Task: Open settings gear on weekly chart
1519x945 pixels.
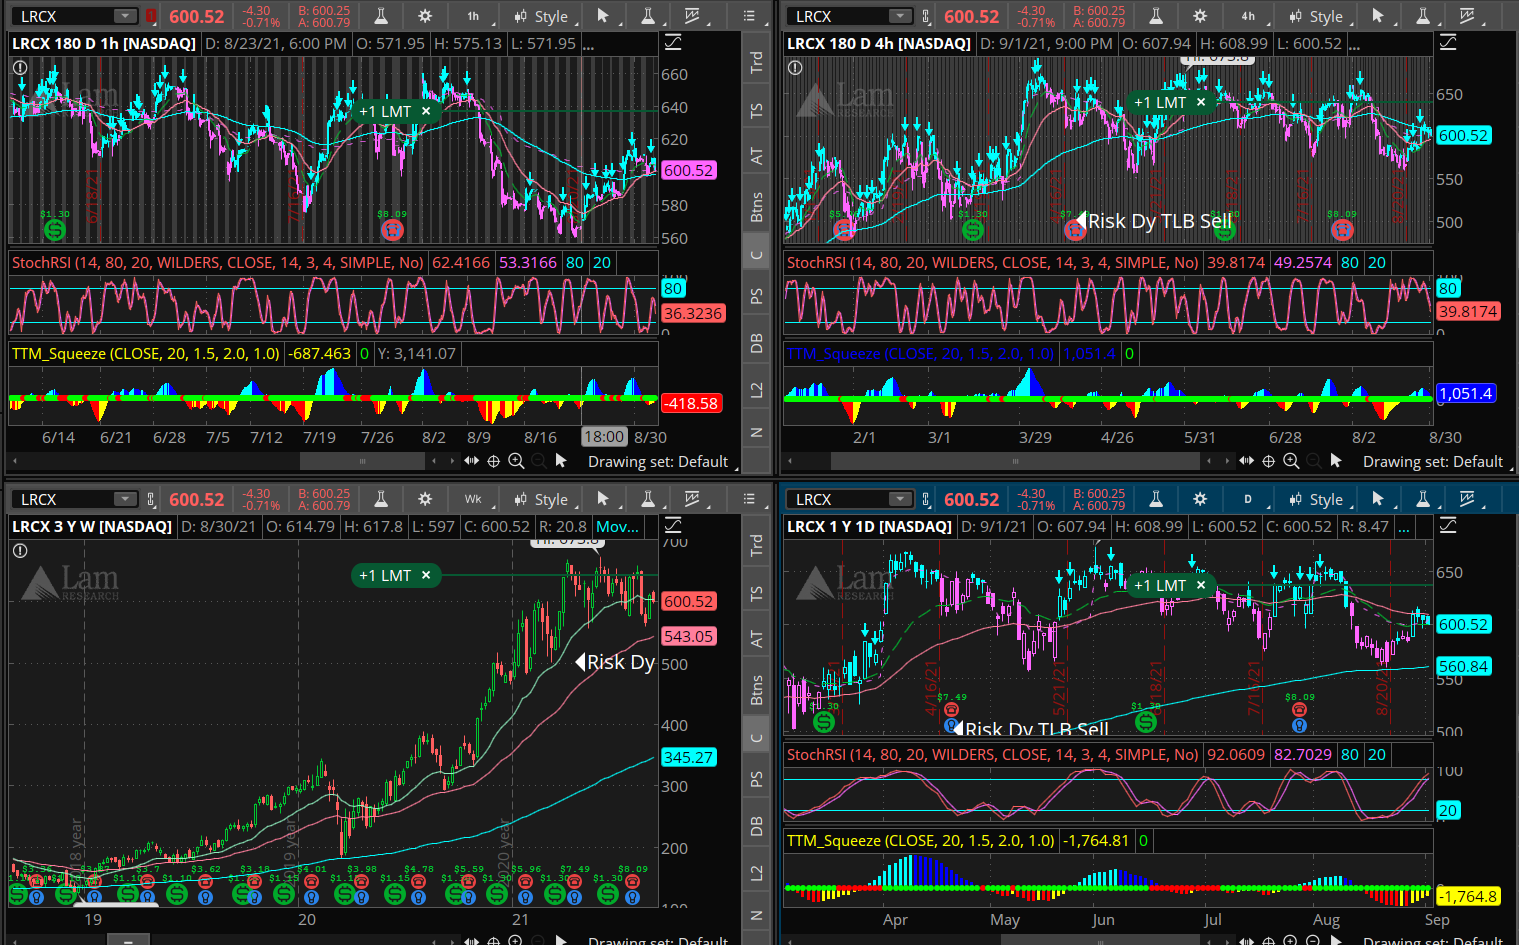Action: (425, 499)
